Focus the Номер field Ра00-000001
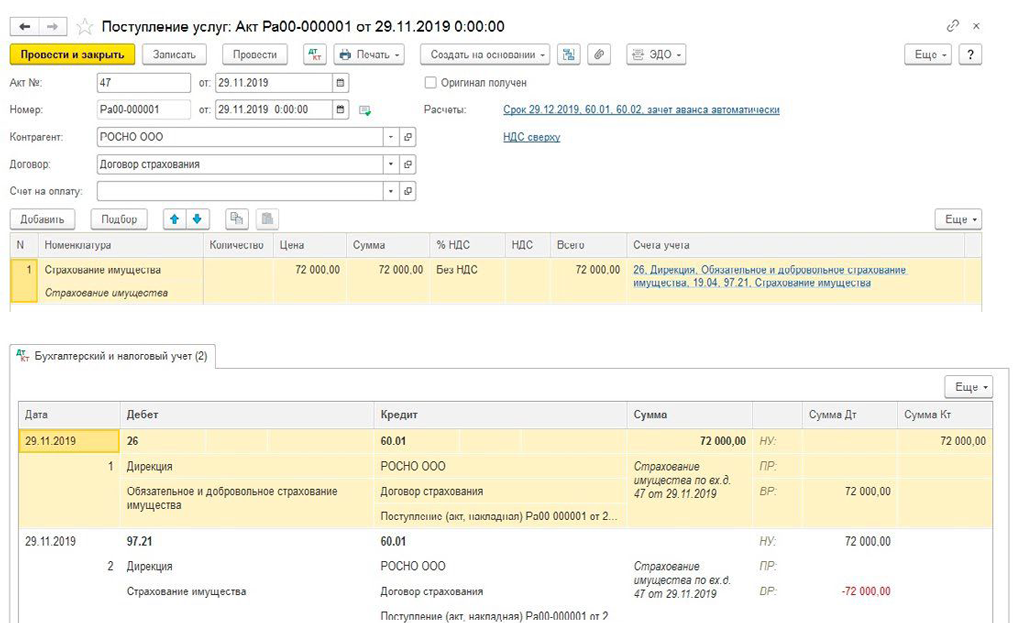This screenshot has width=1024, height=623. [x=144, y=110]
